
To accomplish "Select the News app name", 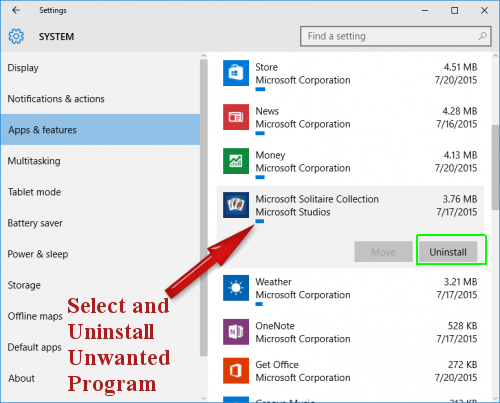I will pos(267,111).
